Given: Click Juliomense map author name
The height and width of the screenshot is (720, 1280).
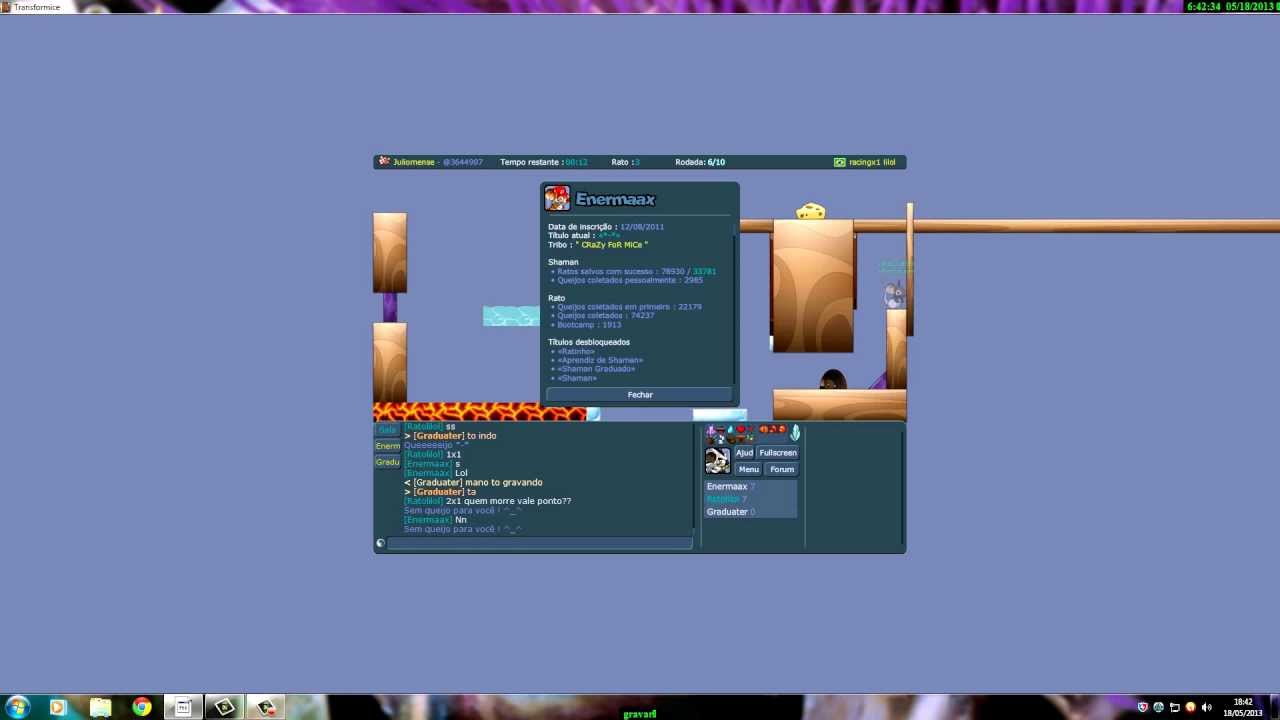Looking at the screenshot, I should pyautogui.click(x=413, y=162).
